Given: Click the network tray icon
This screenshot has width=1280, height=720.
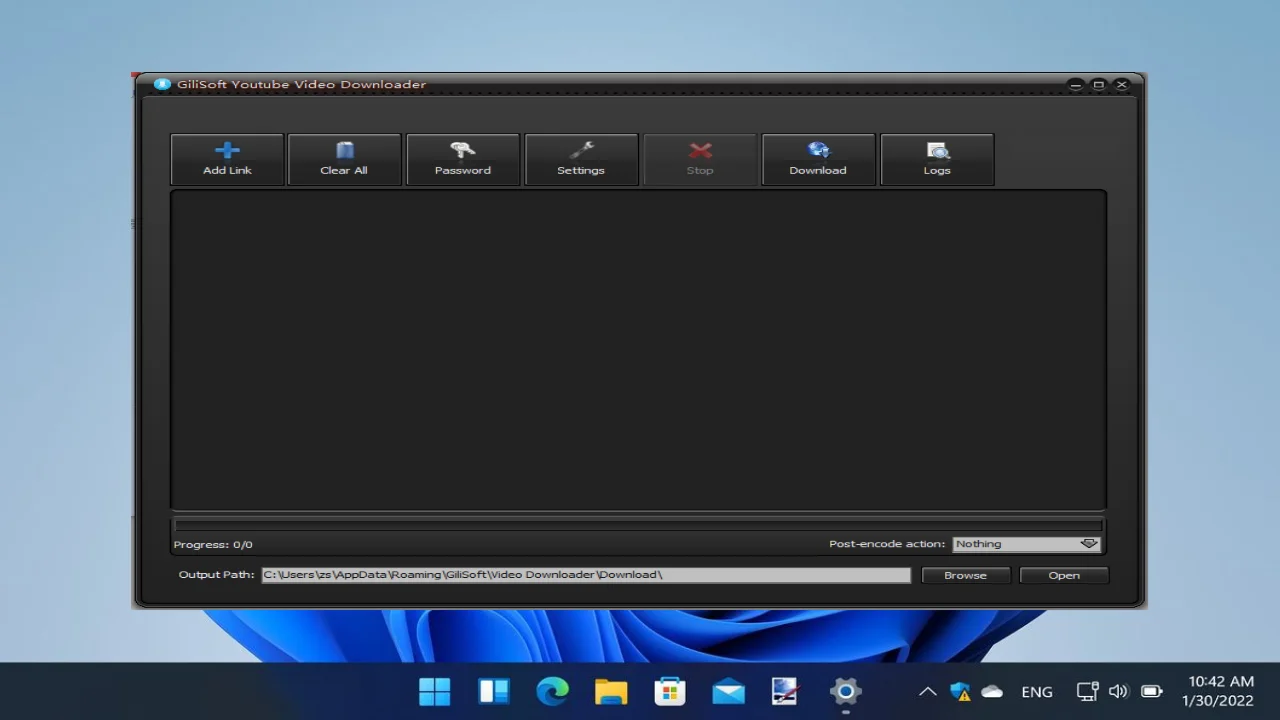Looking at the screenshot, I should click(1087, 691).
